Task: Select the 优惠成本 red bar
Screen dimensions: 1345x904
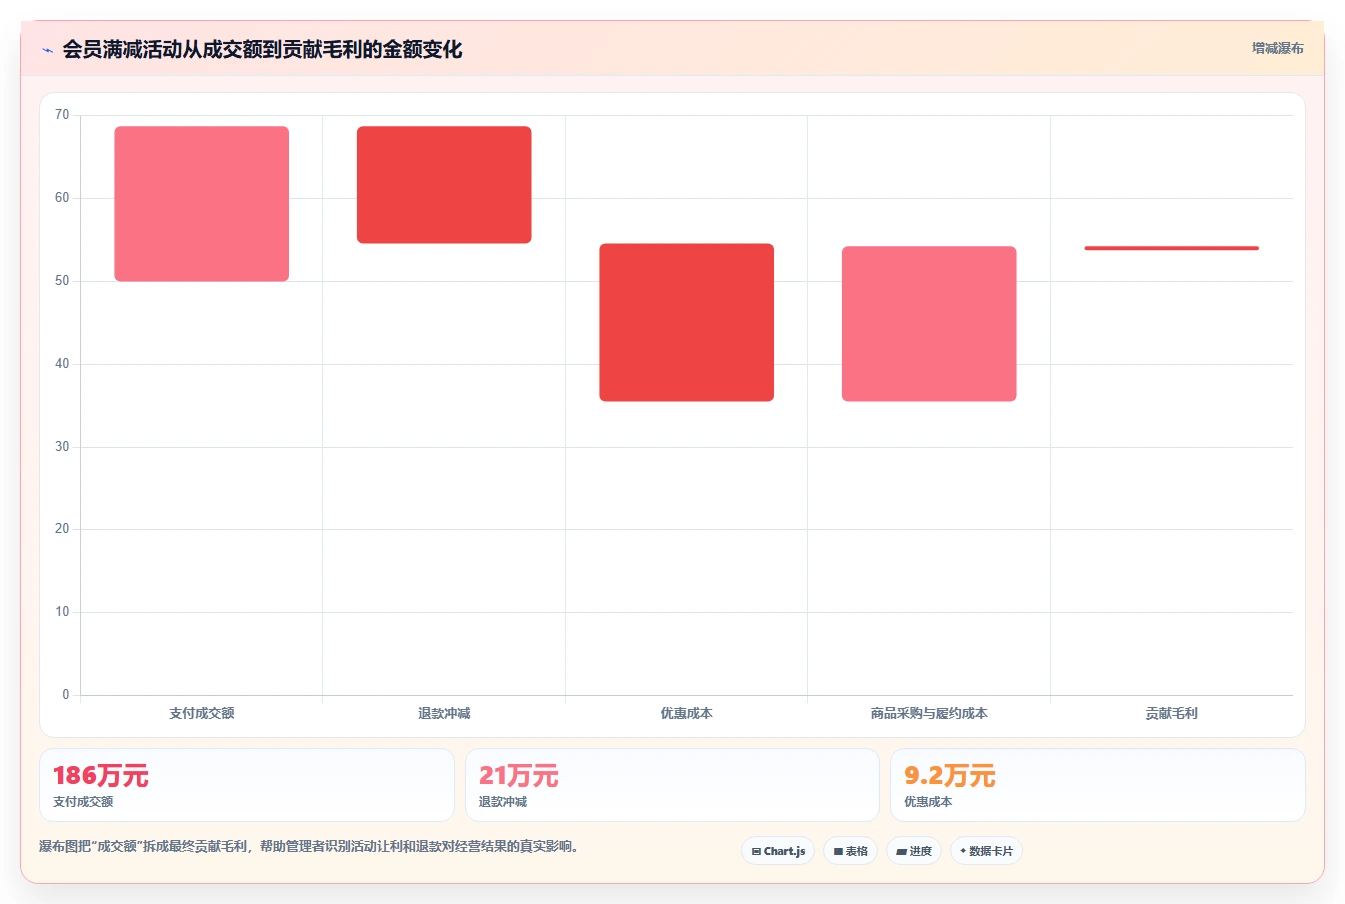Action: coord(687,322)
